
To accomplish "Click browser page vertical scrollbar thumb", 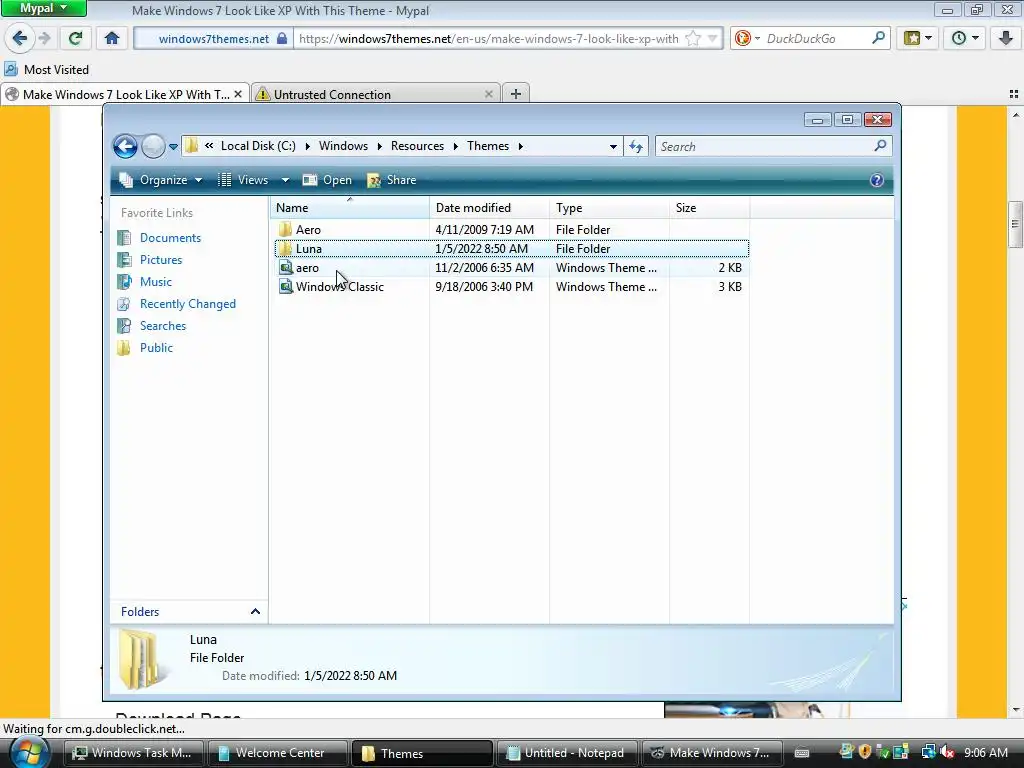I will coord(1014,224).
